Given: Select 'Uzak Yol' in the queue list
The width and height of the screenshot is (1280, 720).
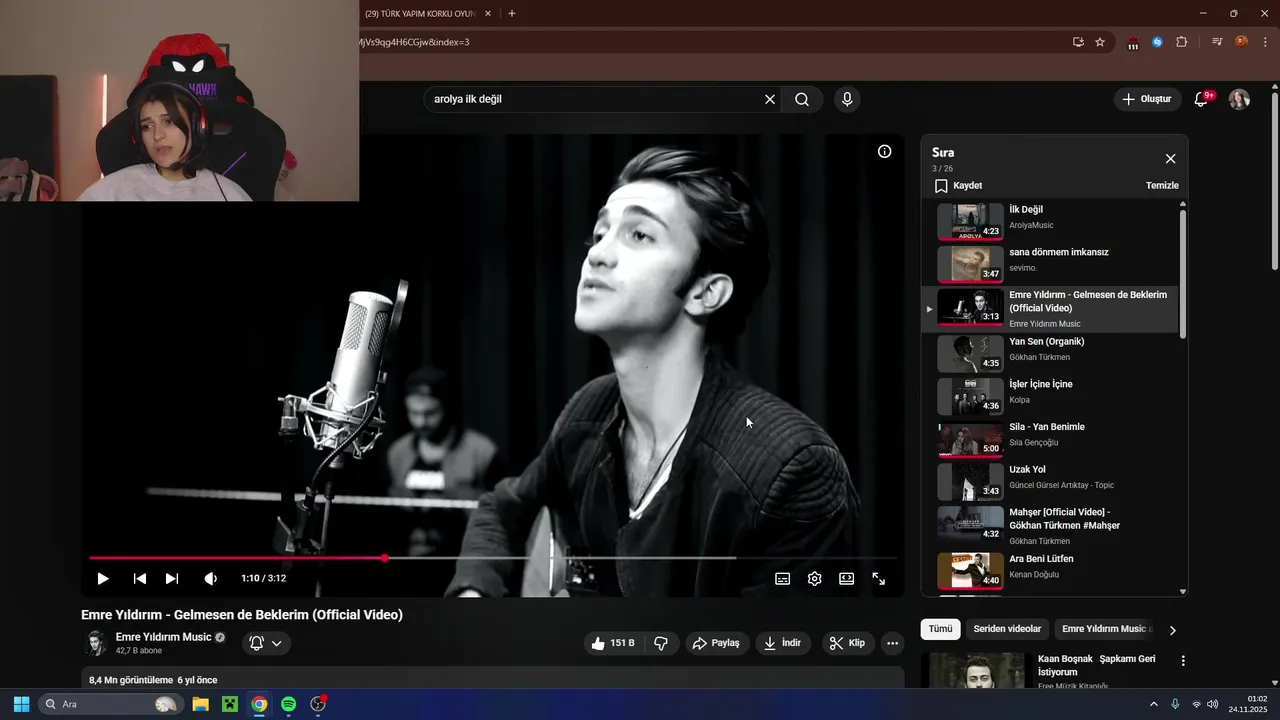Looking at the screenshot, I should (1052, 481).
